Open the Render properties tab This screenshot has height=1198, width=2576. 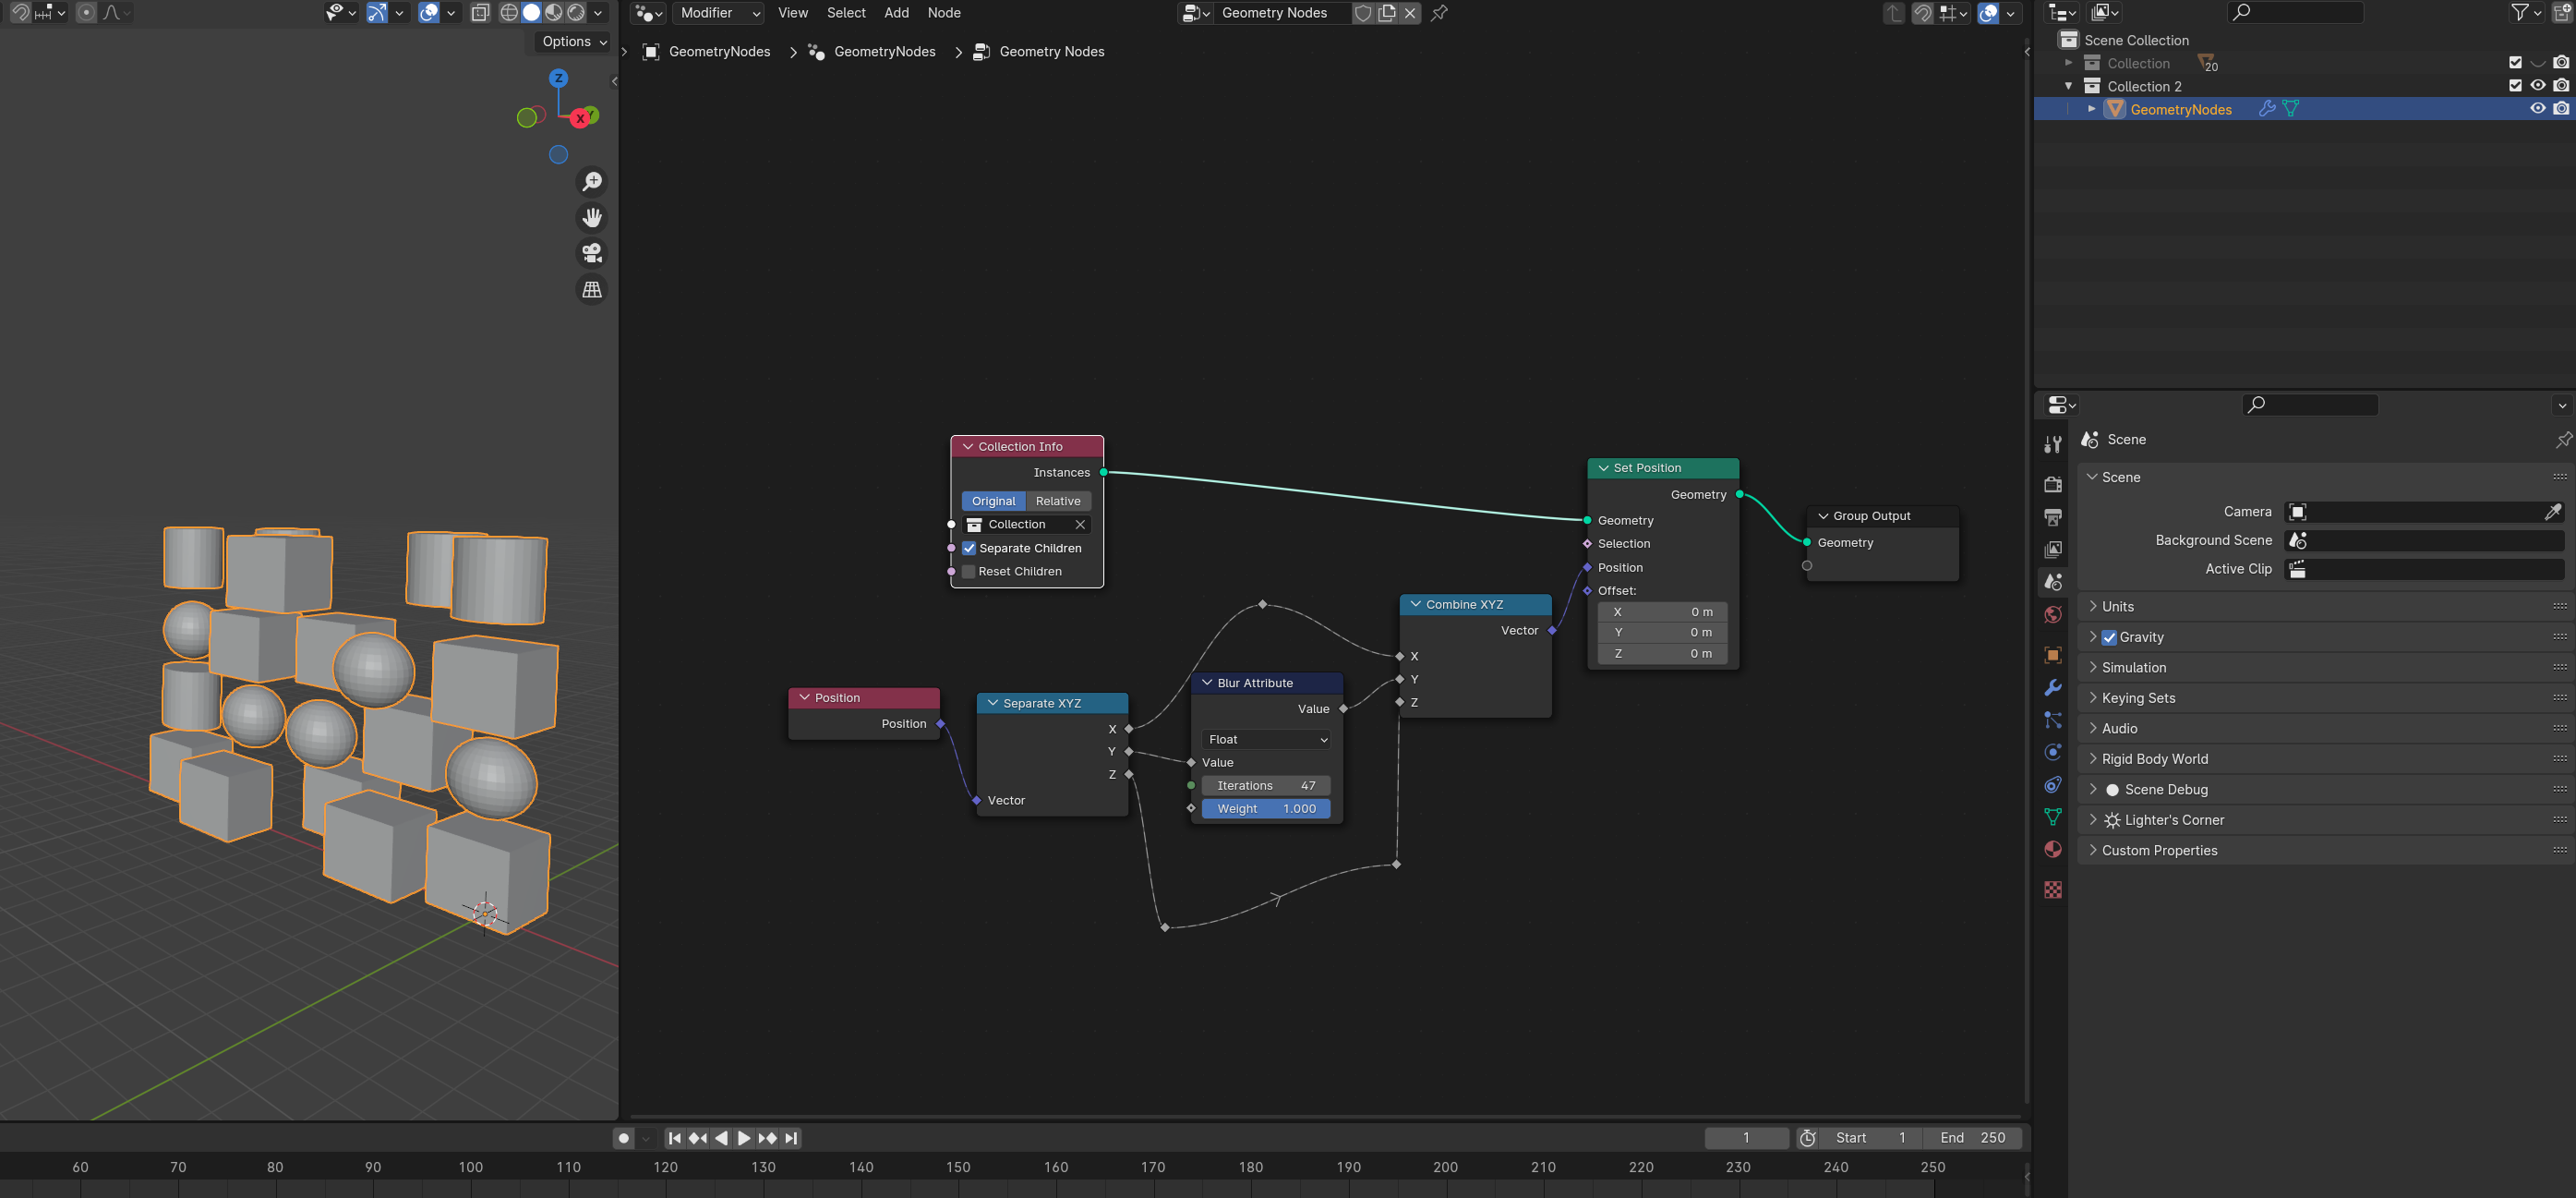[x=2053, y=484]
